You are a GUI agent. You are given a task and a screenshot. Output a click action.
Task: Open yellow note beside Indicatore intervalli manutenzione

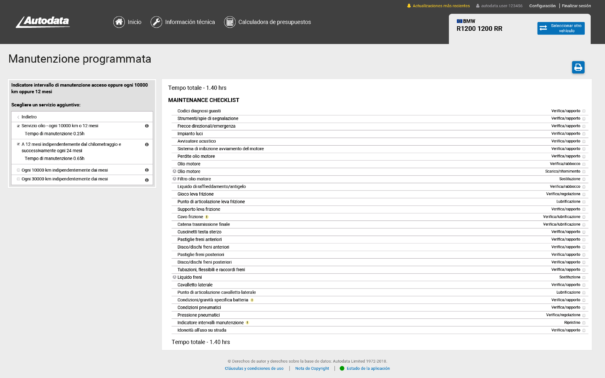pyautogui.click(x=247, y=322)
